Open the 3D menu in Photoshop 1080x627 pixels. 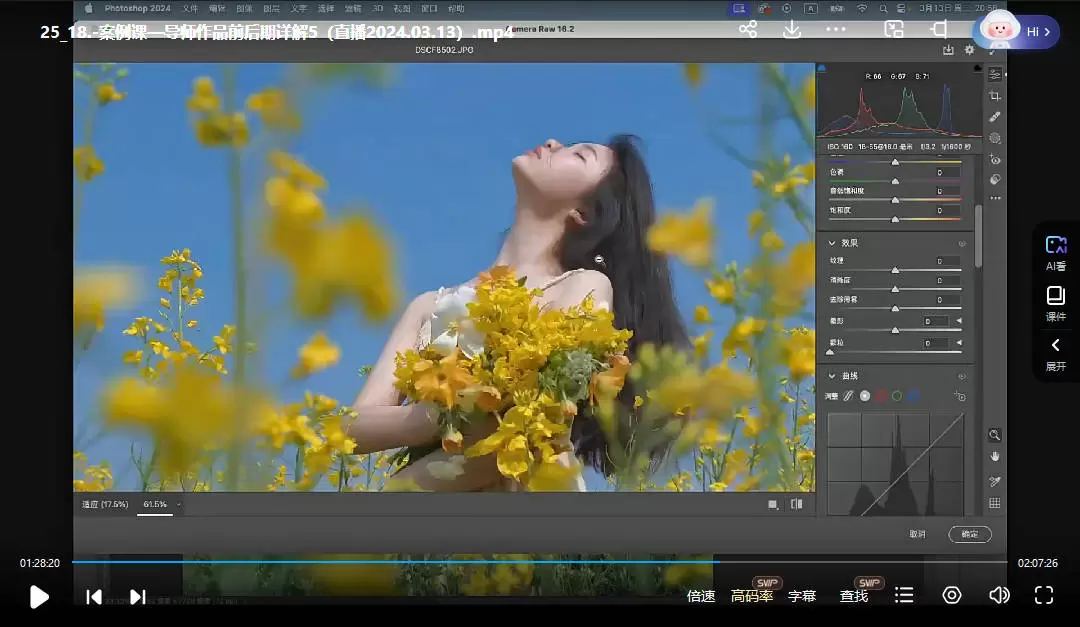tap(377, 8)
